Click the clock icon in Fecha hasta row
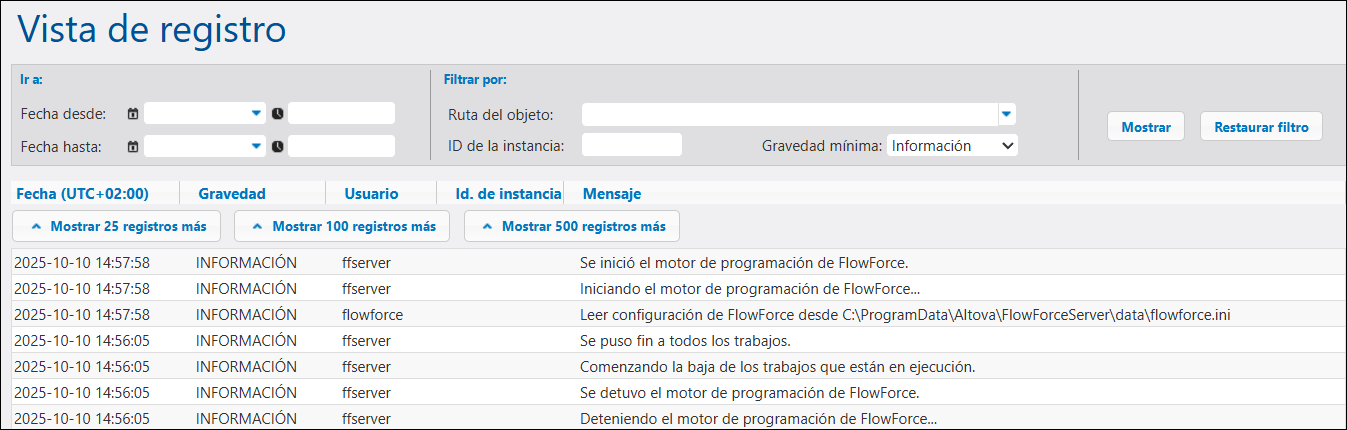This screenshot has width=1347, height=430. click(x=277, y=147)
